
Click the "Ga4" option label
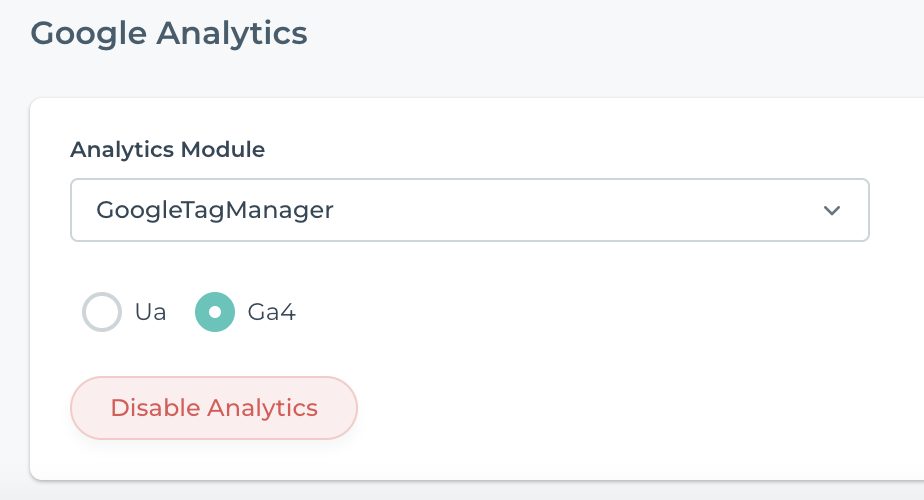[x=271, y=312]
